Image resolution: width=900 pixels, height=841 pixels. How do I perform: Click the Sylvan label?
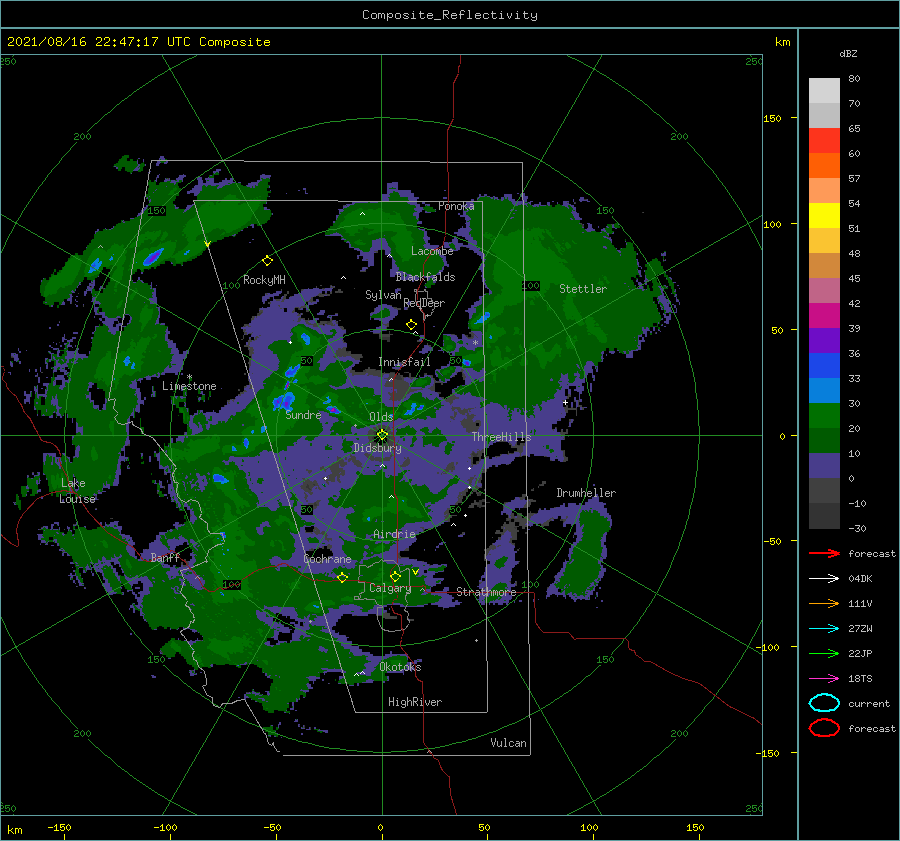pyautogui.click(x=383, y=295)
